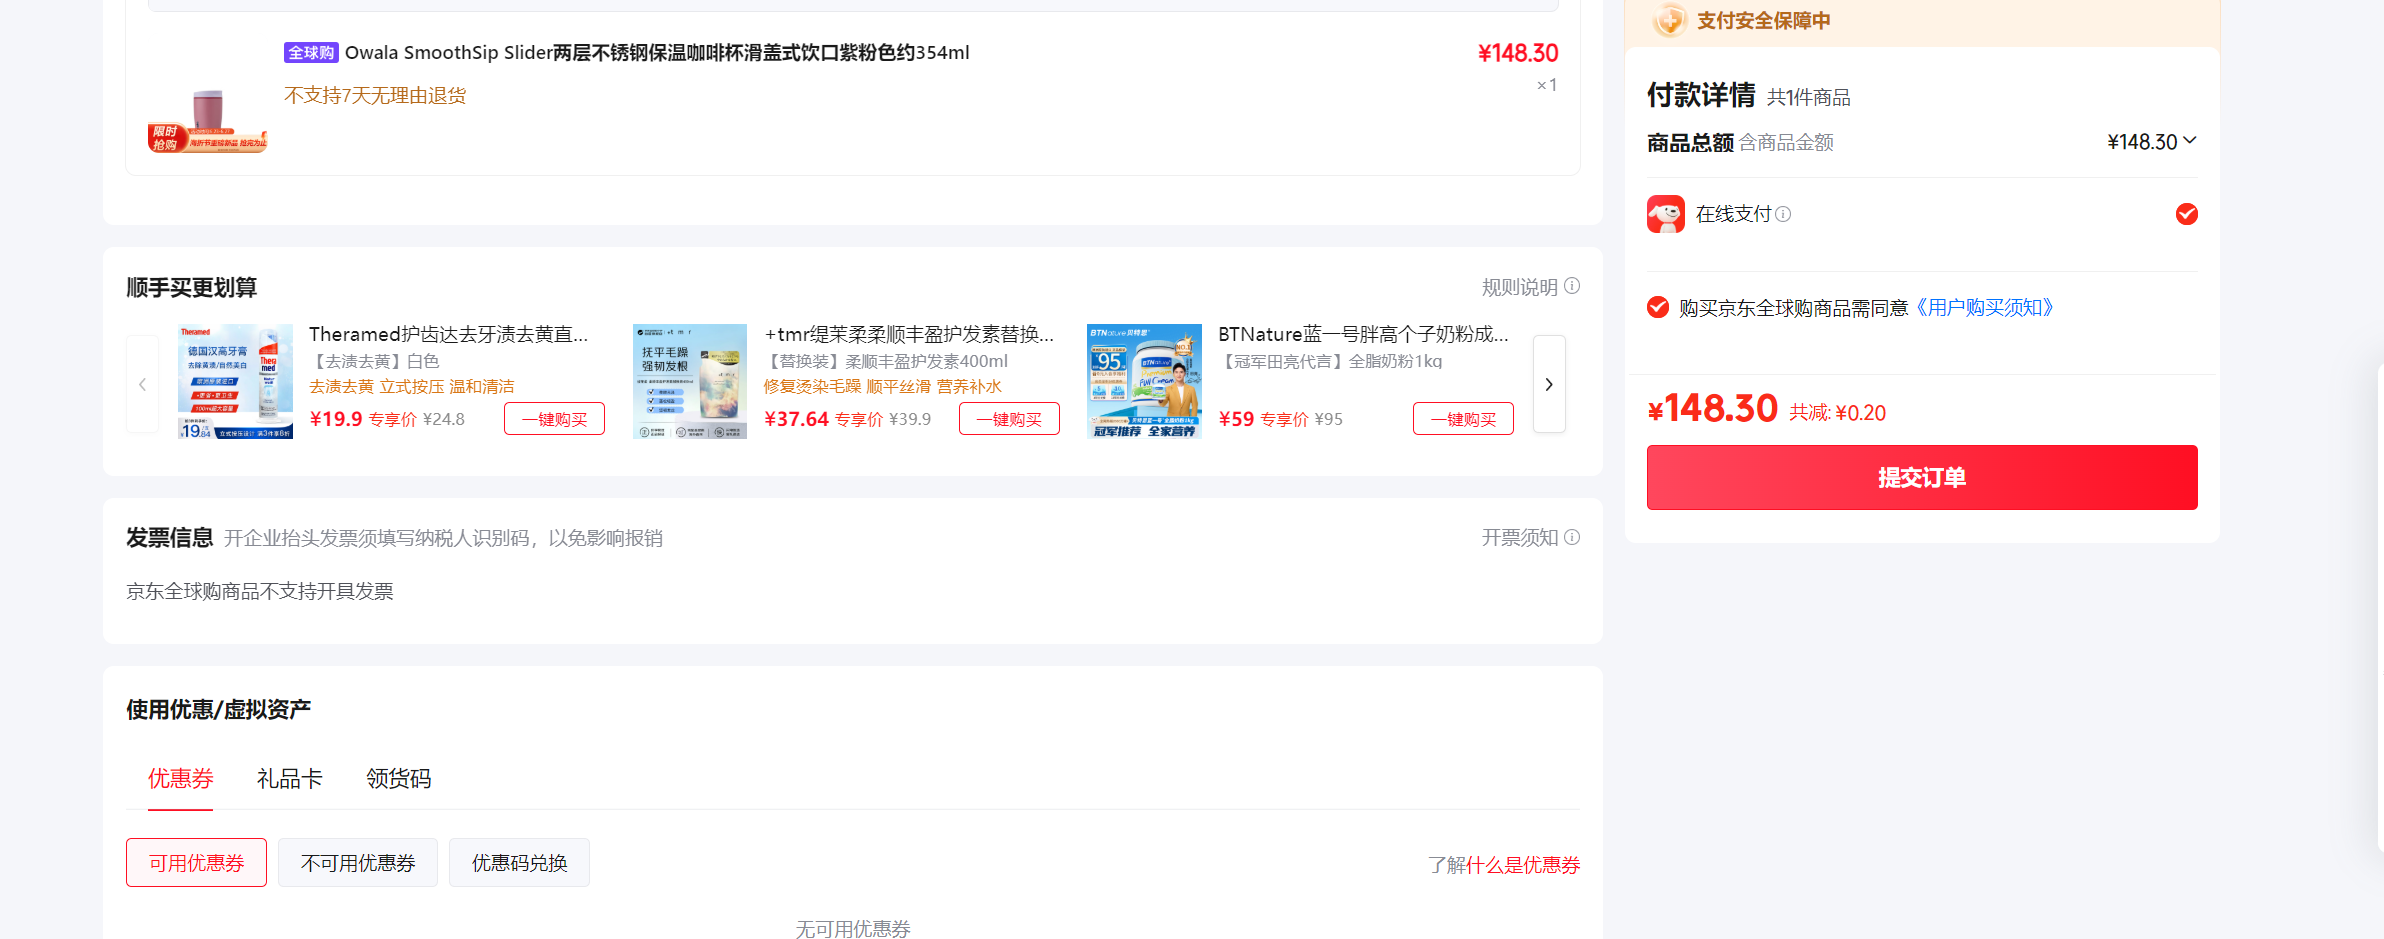Submit the order with 提交订单
2384x939 pixels.
[x=1922, y=477]
